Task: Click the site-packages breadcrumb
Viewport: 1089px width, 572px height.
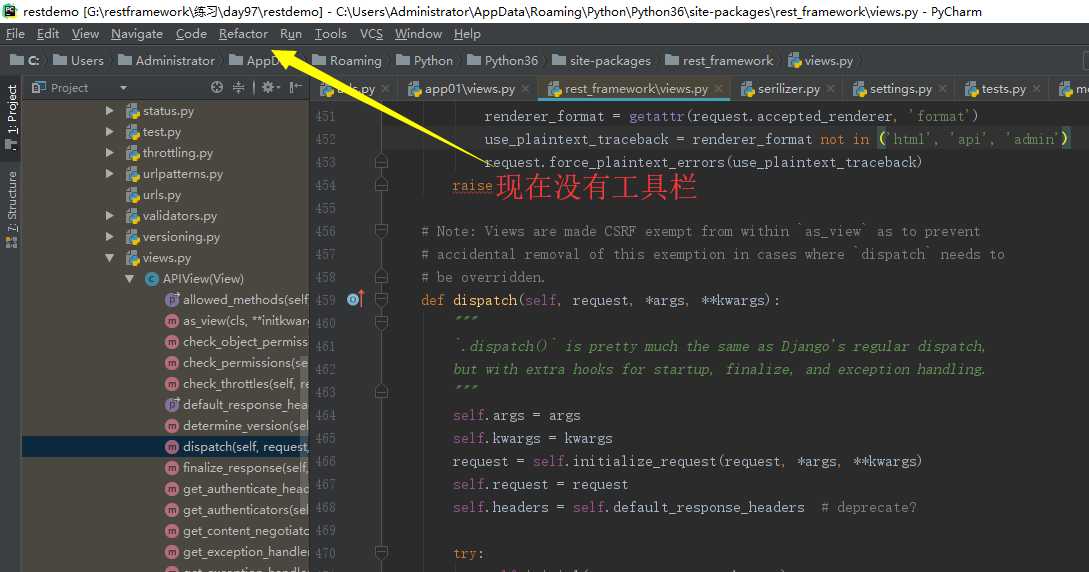Action: point(601,61)
